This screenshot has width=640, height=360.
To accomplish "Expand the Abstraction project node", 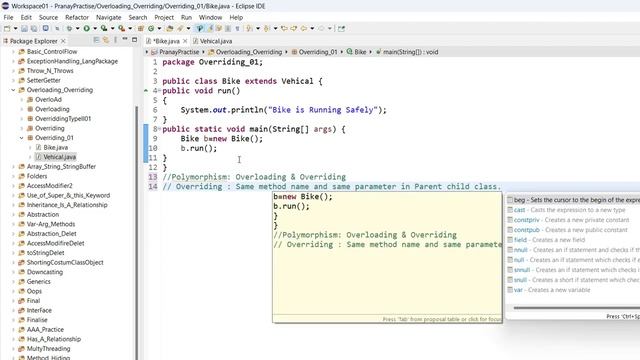I will (x=13, y=215).
